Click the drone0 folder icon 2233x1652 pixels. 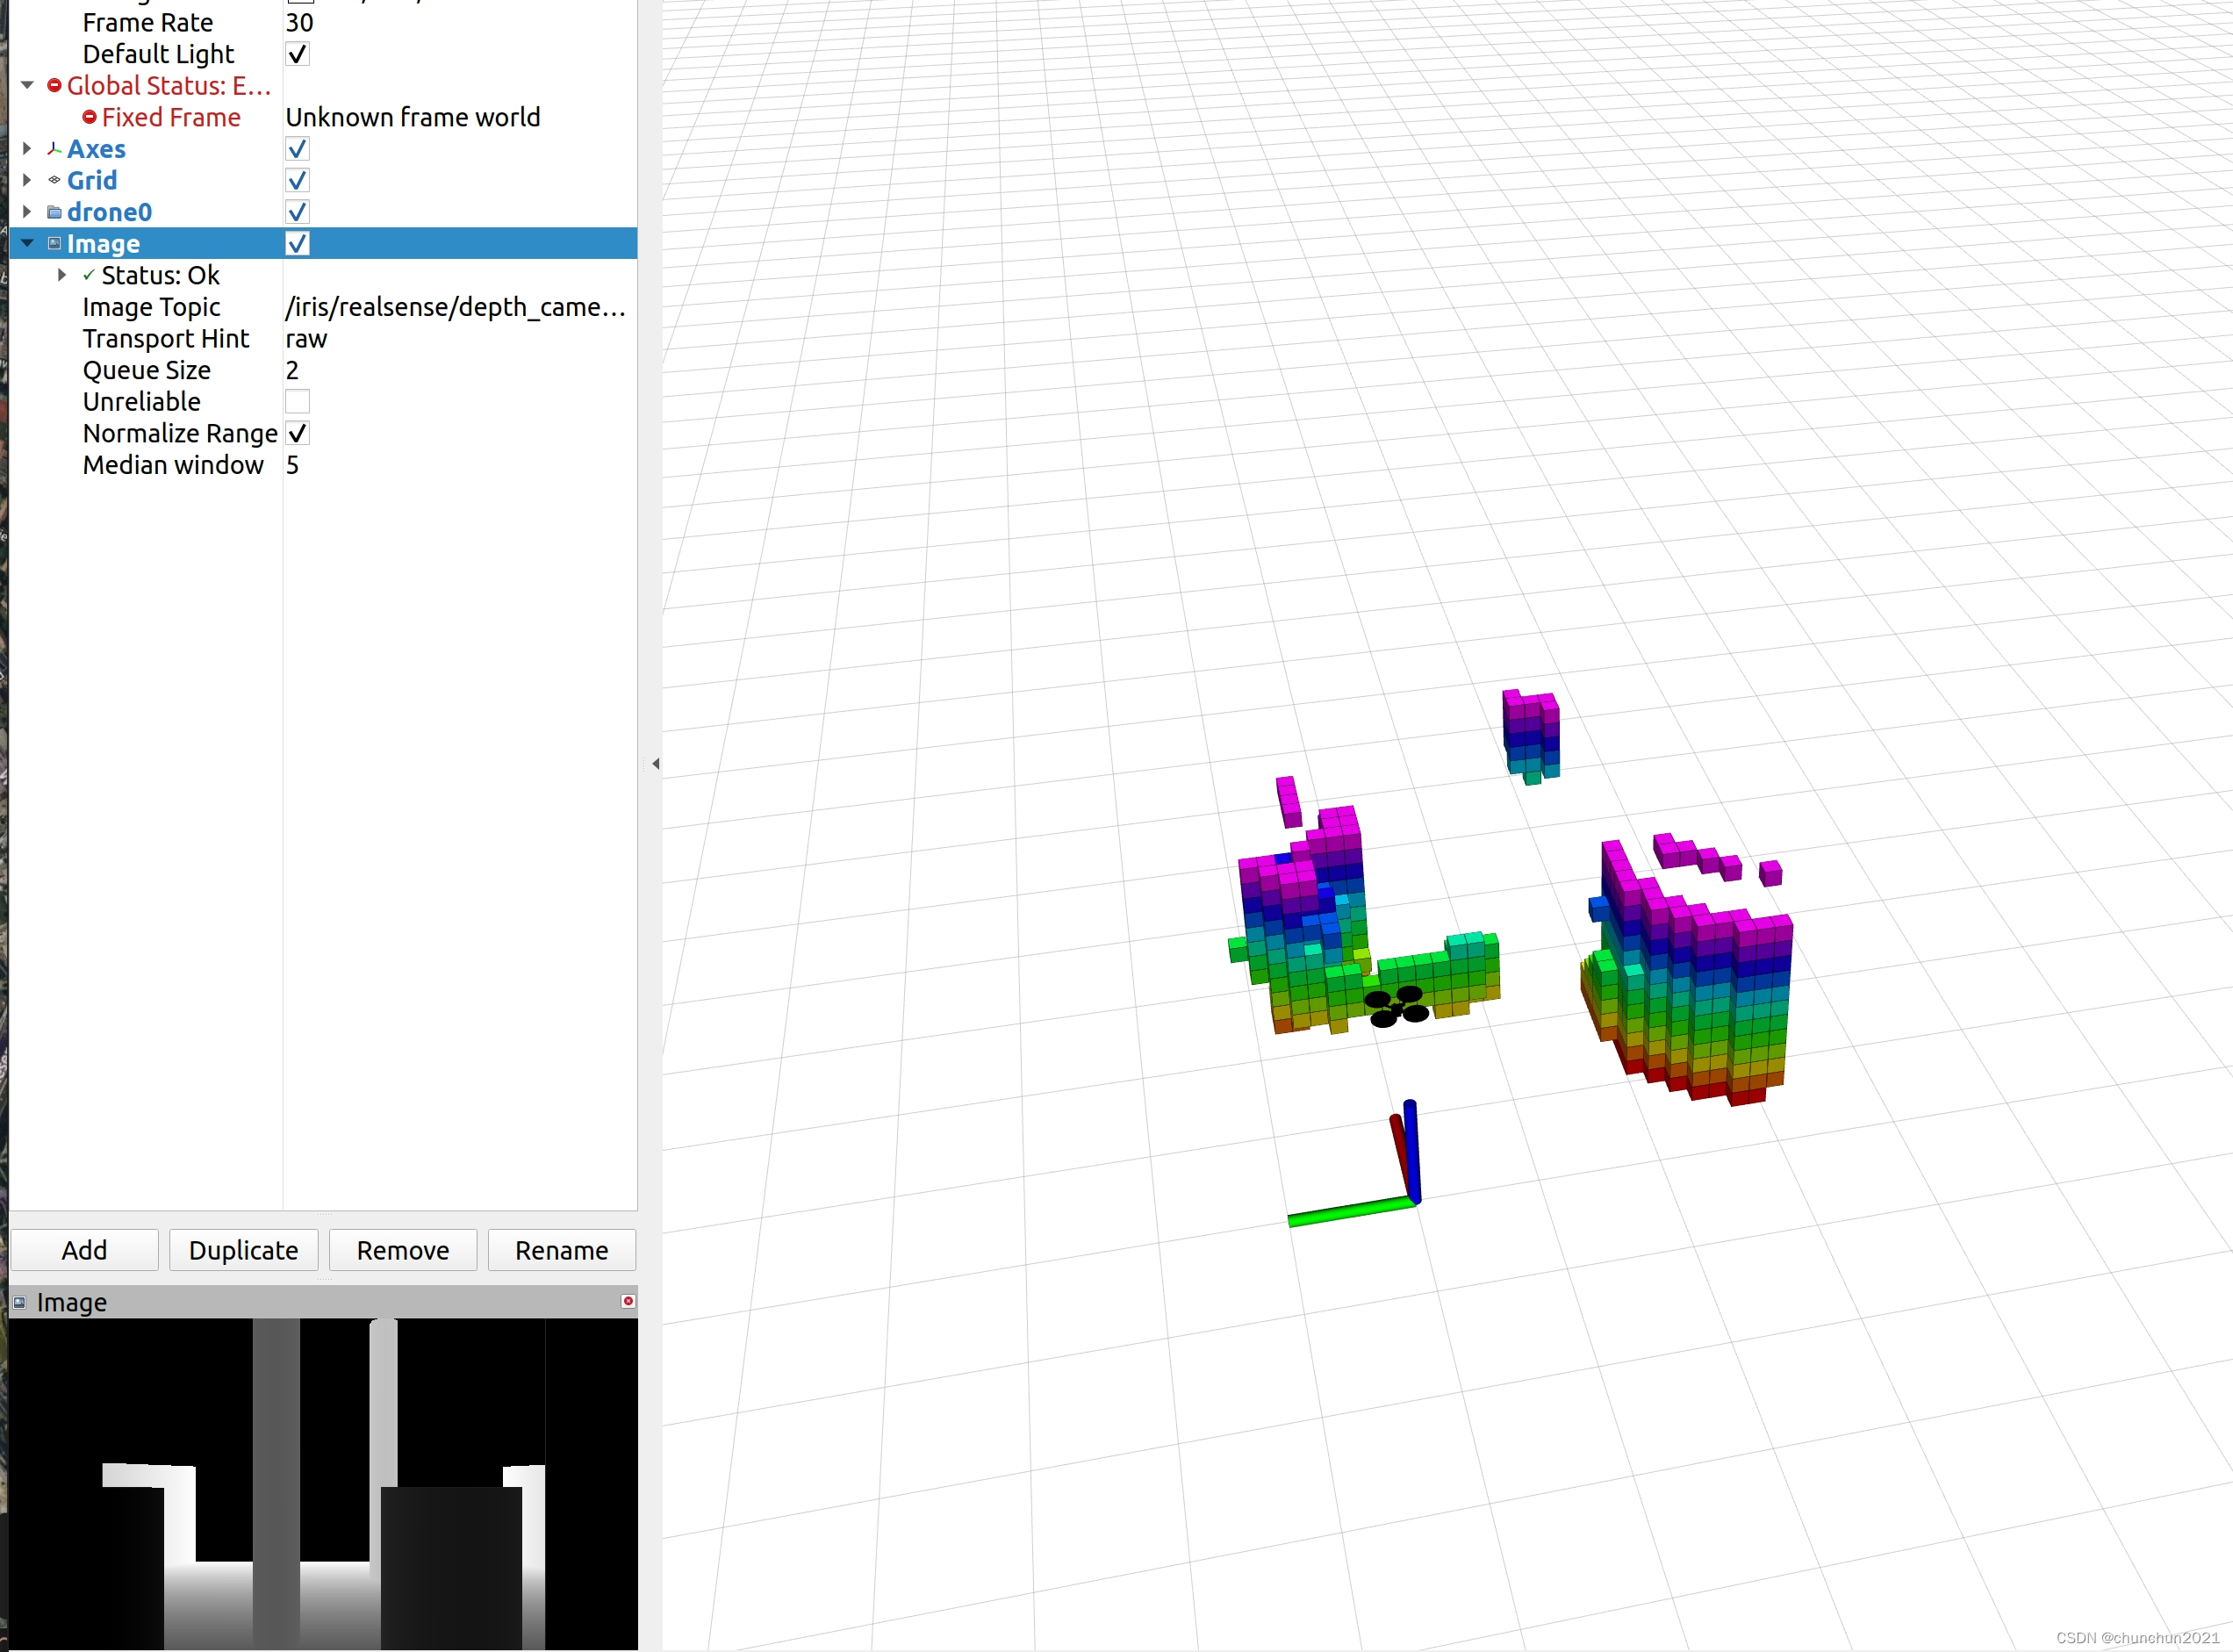pos(54,212)
